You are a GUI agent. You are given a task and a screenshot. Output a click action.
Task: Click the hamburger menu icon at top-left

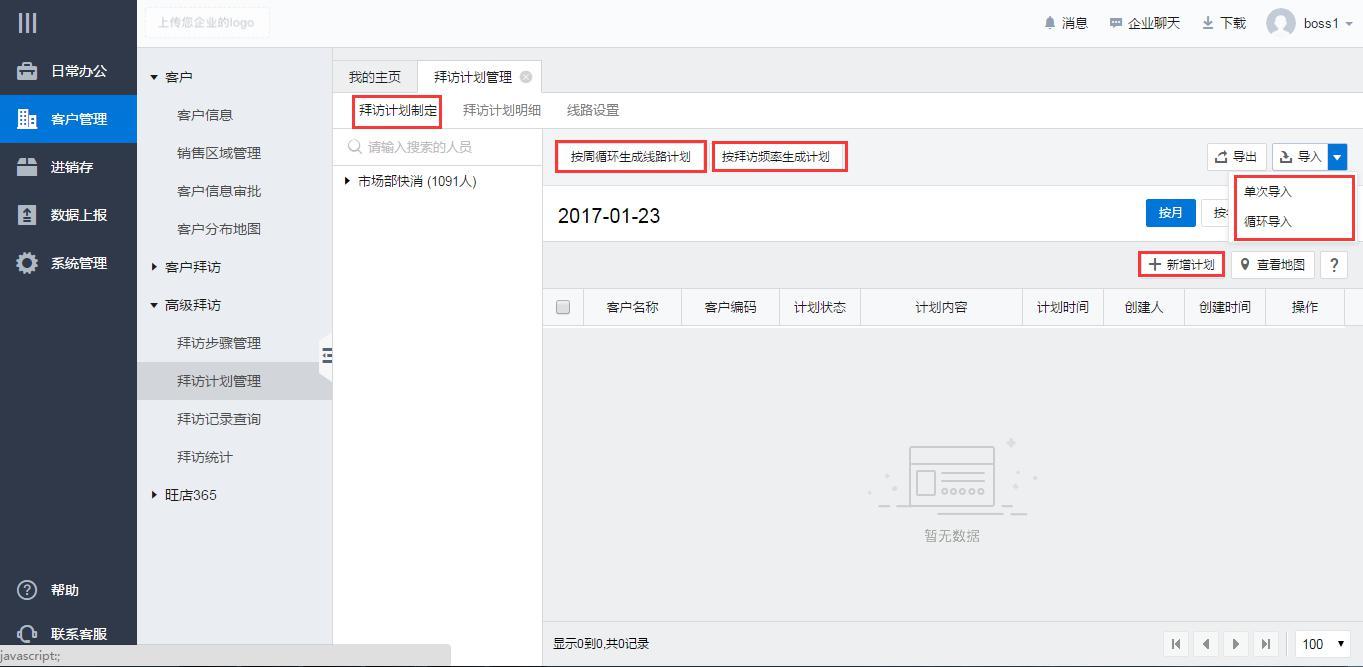(27, 23)
